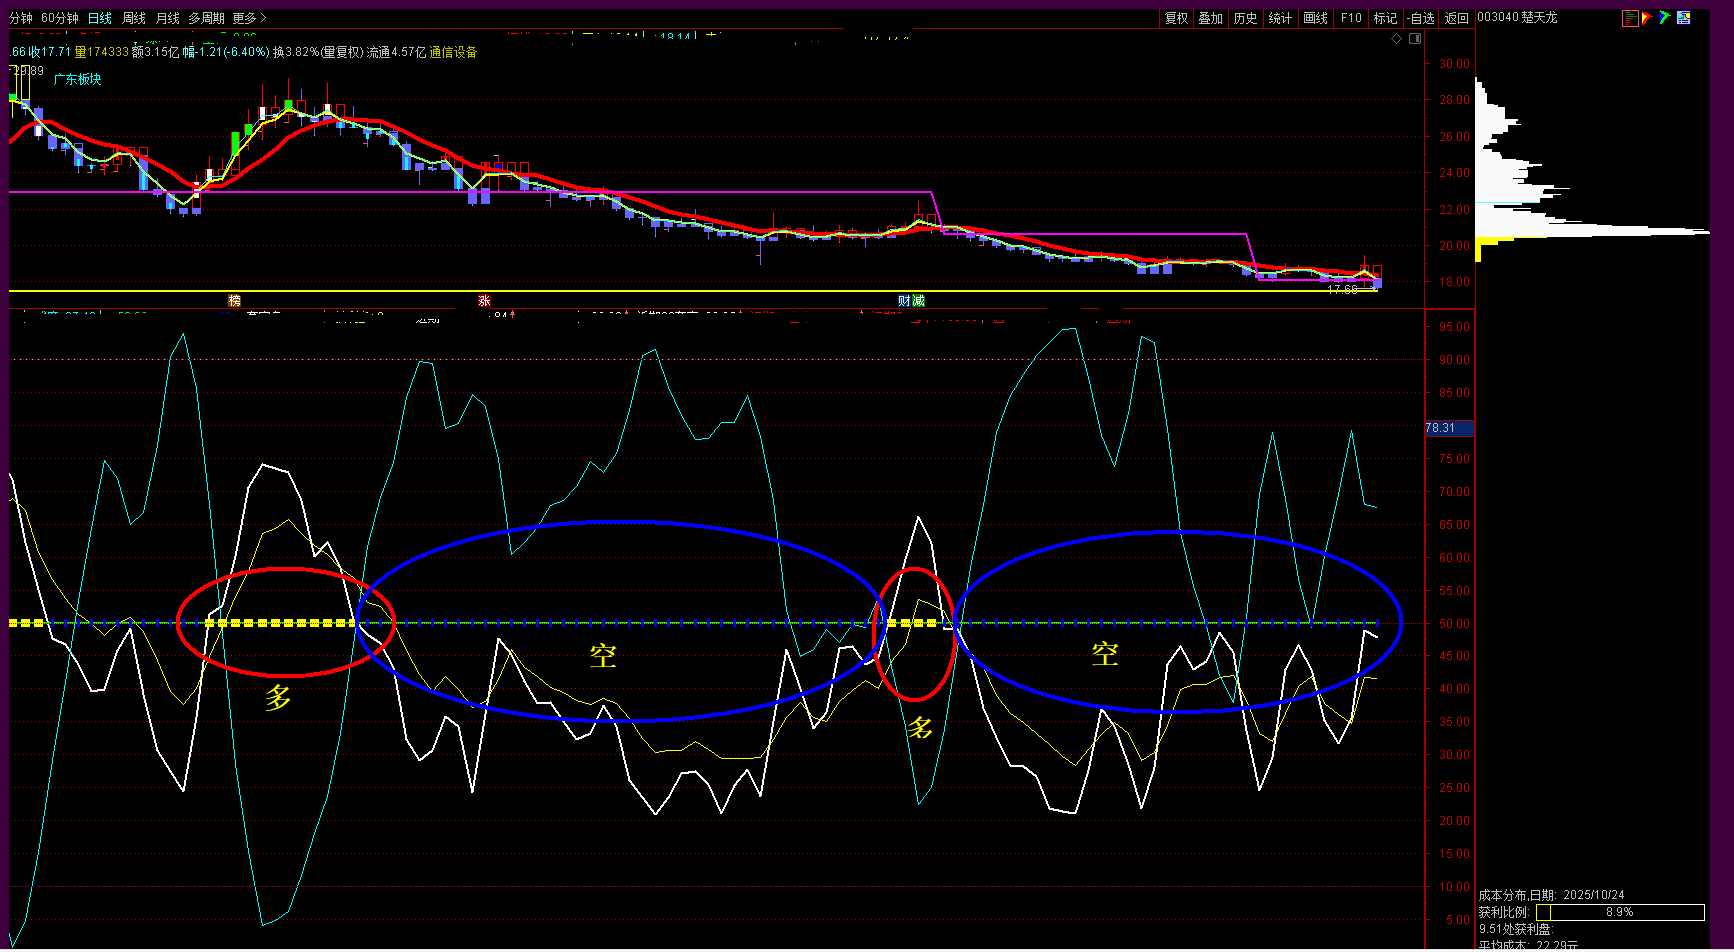Click the 统计 statistics button
1734x952 pixels.
coord(1281,18)
